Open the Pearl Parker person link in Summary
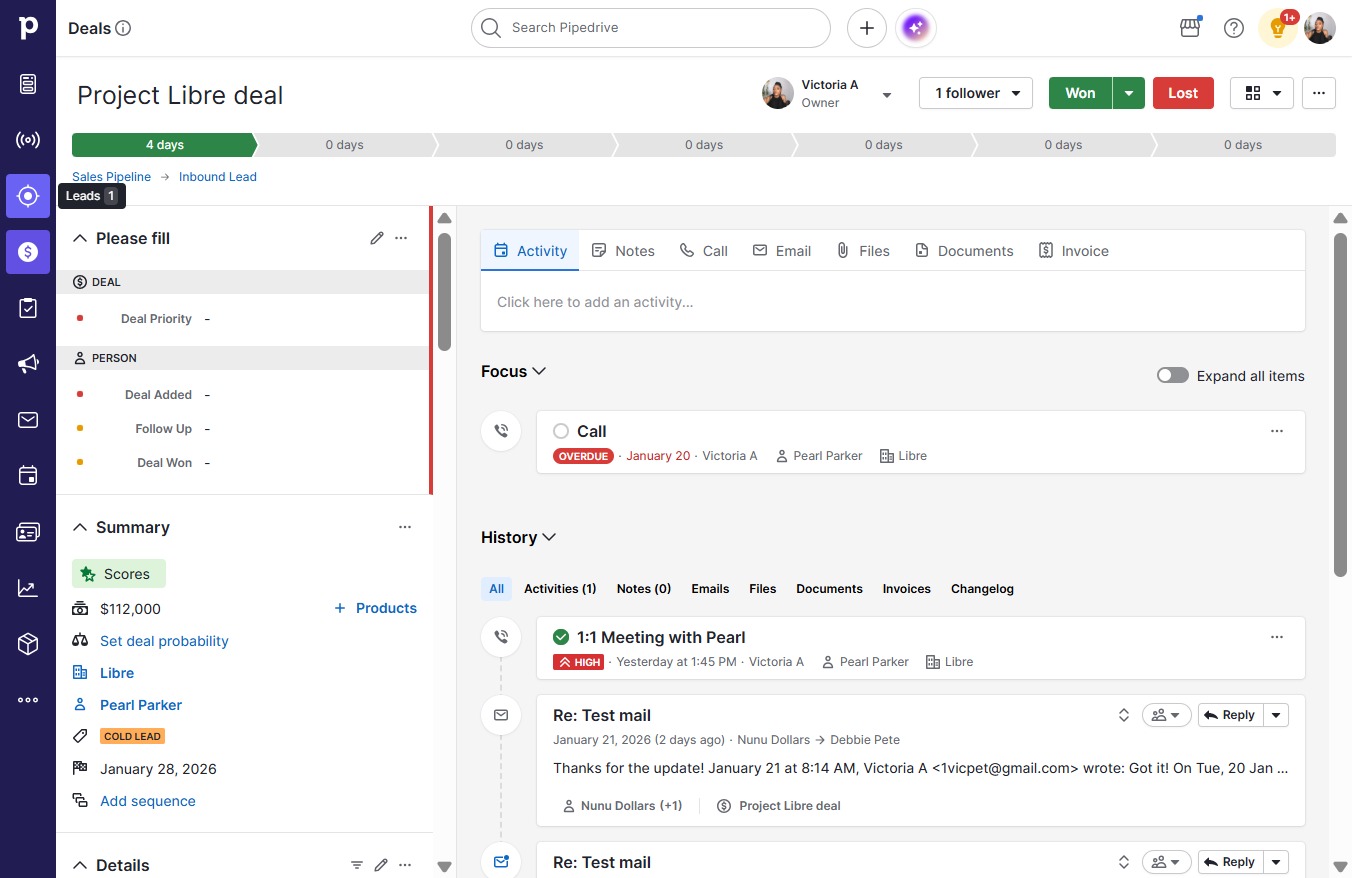 point(141,705)
